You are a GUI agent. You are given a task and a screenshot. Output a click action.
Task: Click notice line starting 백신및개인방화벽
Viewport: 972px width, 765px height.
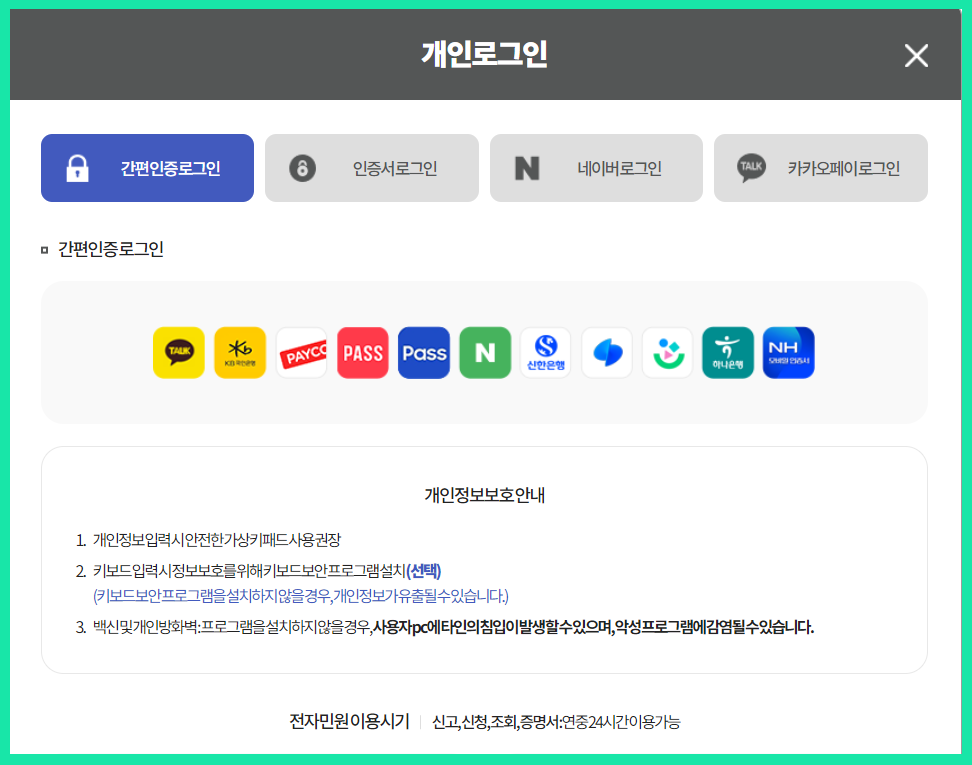pyautogui.click(x=453, y=627)
